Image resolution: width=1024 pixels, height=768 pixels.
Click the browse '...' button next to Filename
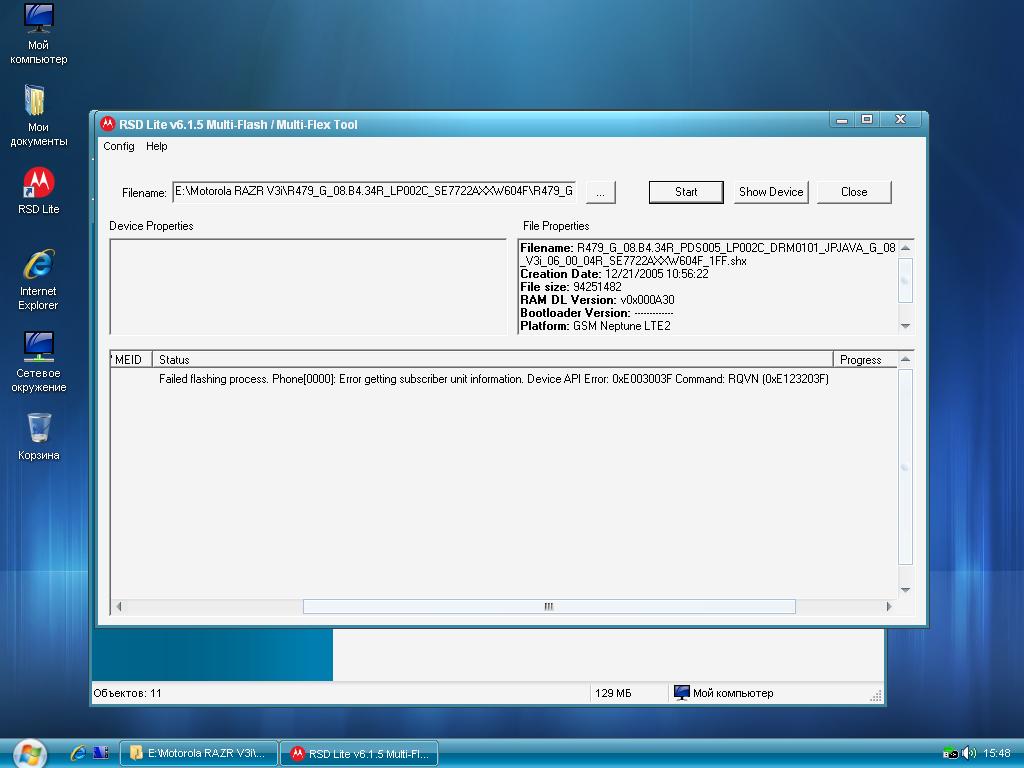[x=600, y=193]
